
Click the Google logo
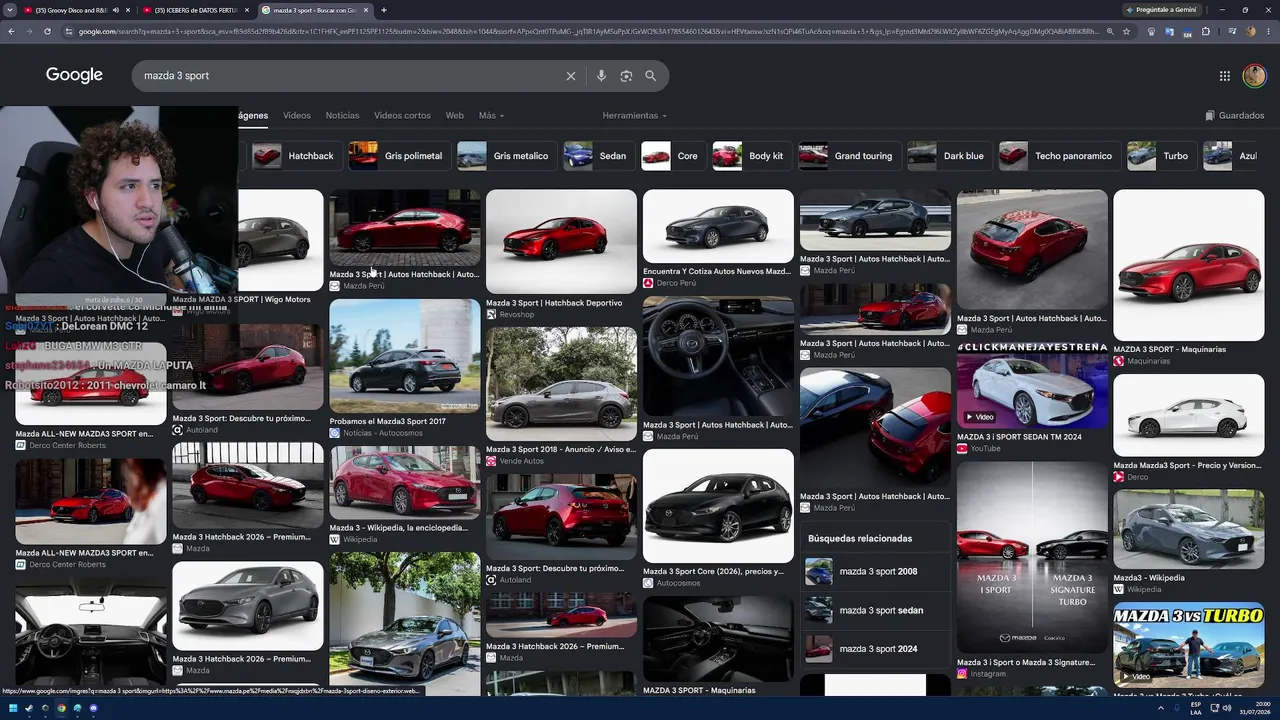[74, 76]
